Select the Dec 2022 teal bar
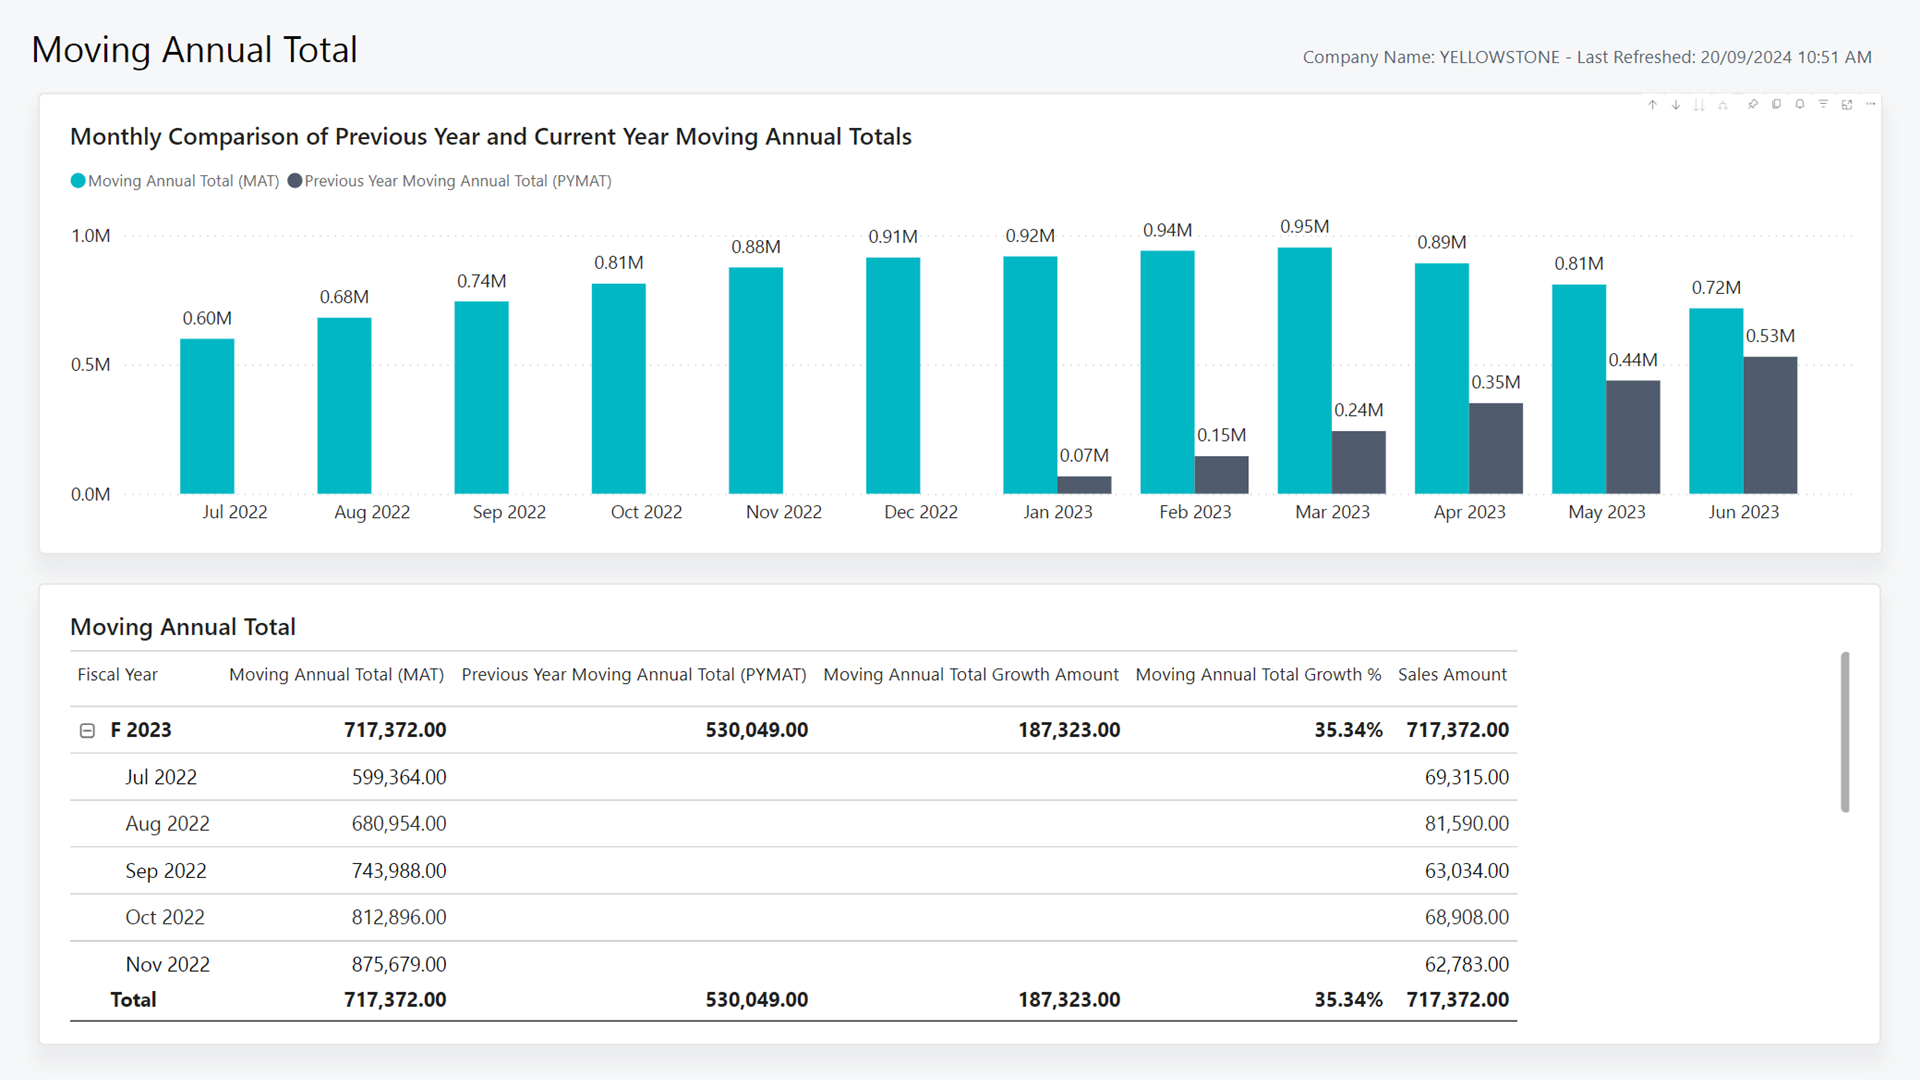This screenshot has height=1080, width=1920. [x=893, y=376]
